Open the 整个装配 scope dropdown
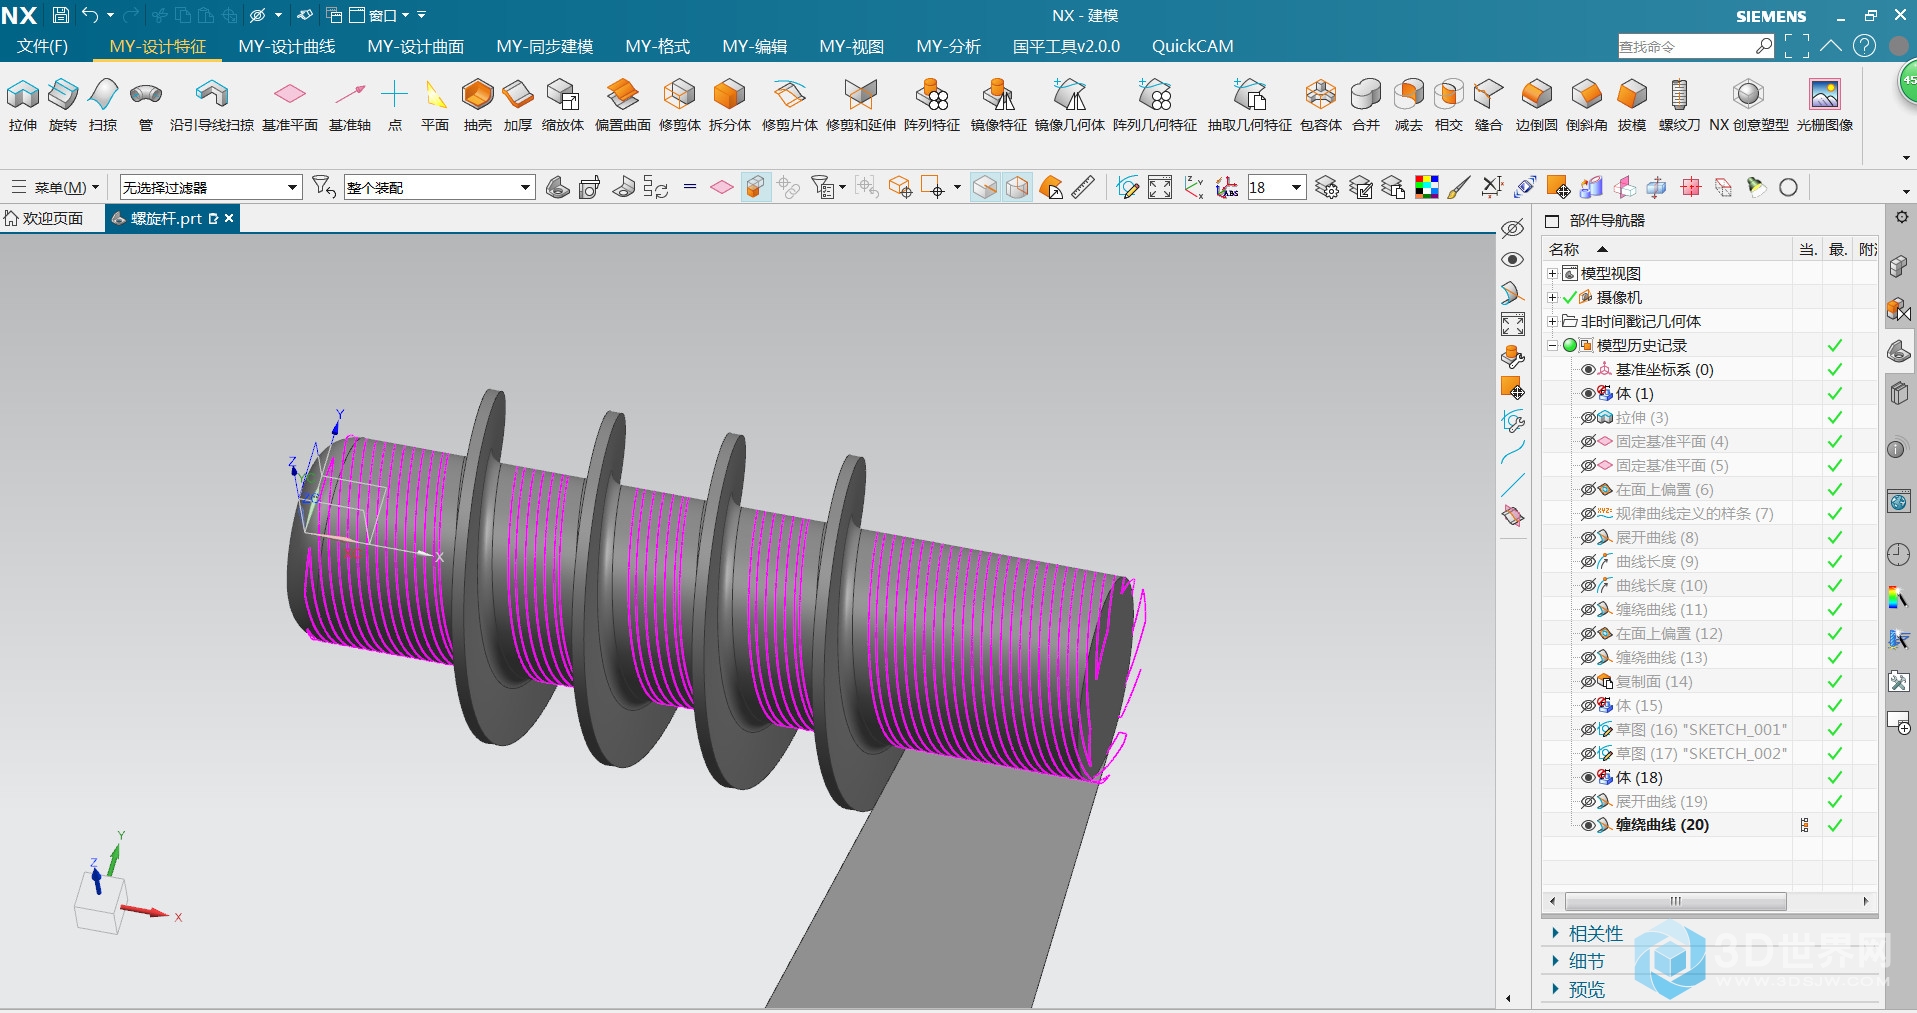 pyautogui.click(x=439, y=187)
